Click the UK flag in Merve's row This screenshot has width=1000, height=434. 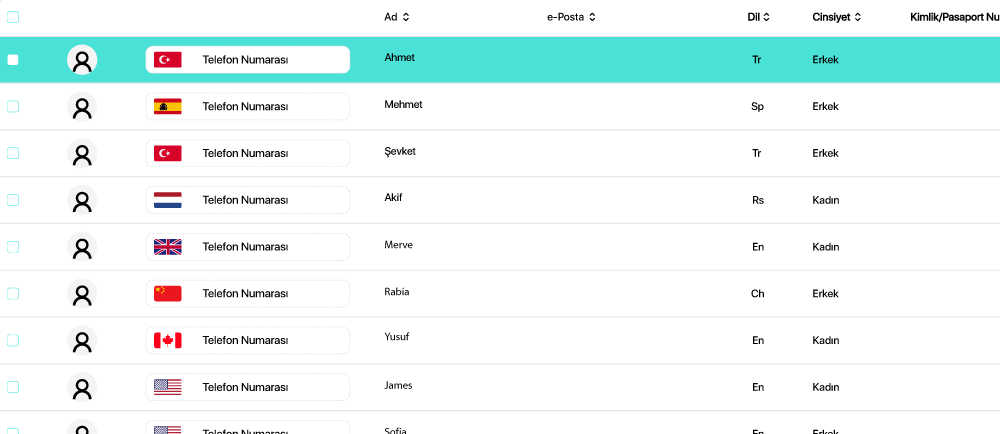coord(167,247)
